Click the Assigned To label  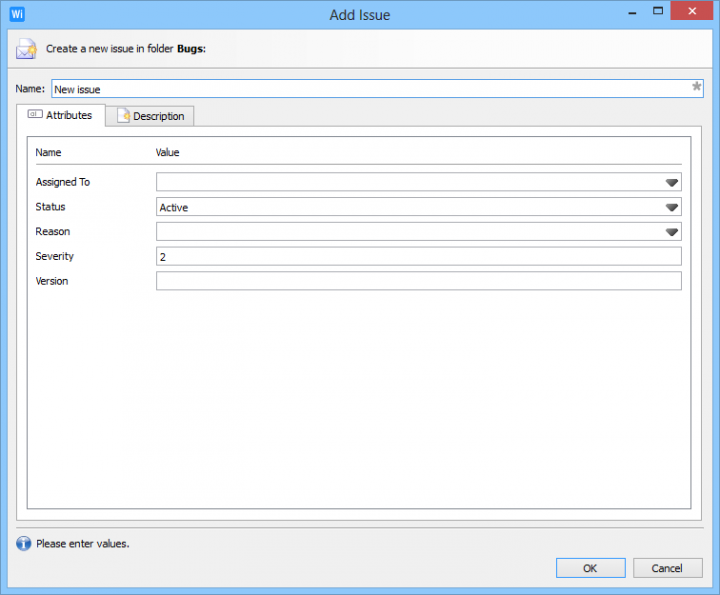(62, 182)
